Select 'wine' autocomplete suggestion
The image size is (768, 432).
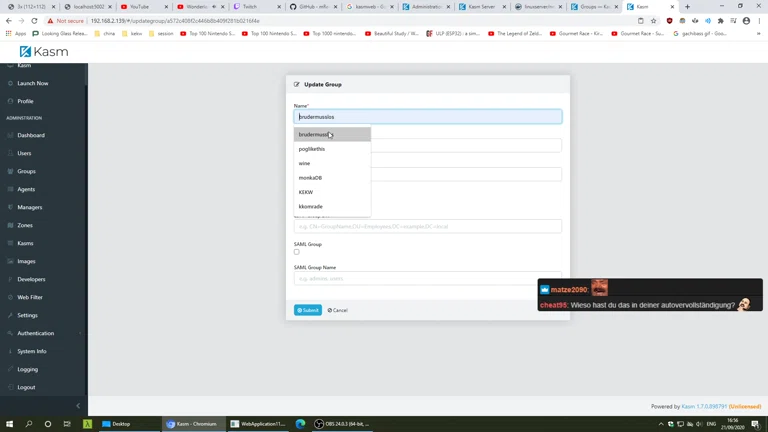332,163
